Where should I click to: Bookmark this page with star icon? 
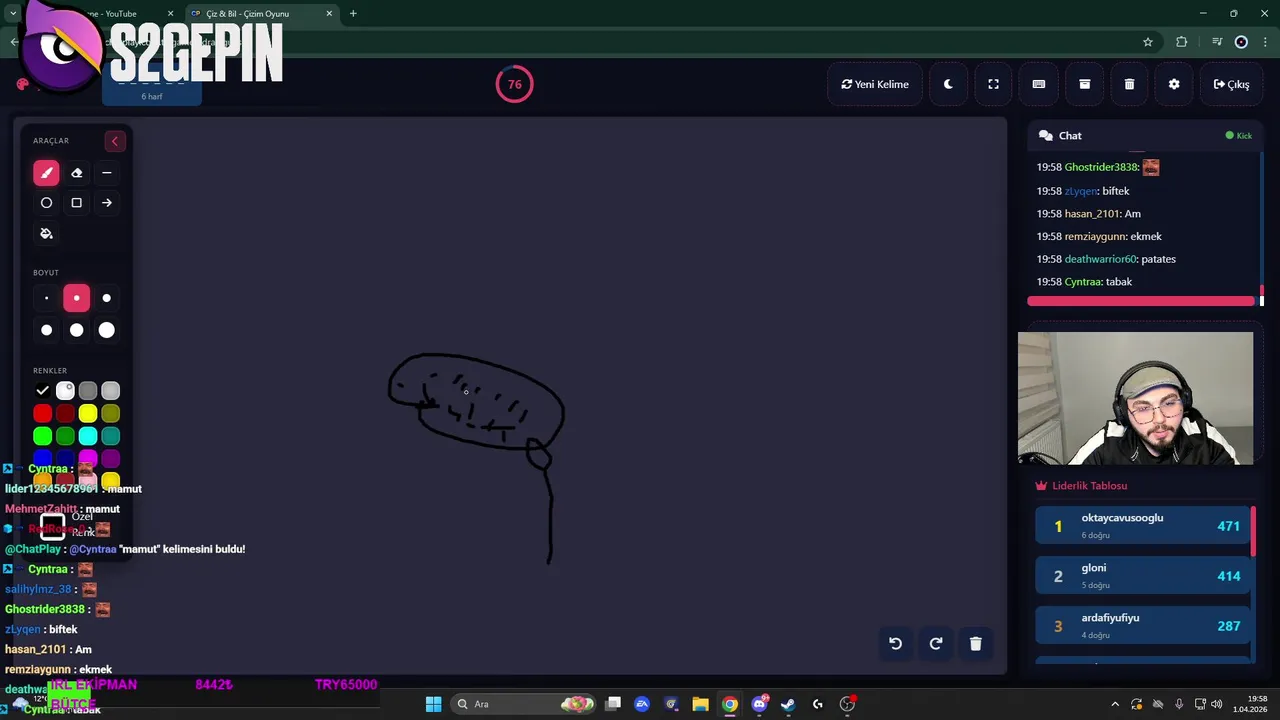[1148, 42]
